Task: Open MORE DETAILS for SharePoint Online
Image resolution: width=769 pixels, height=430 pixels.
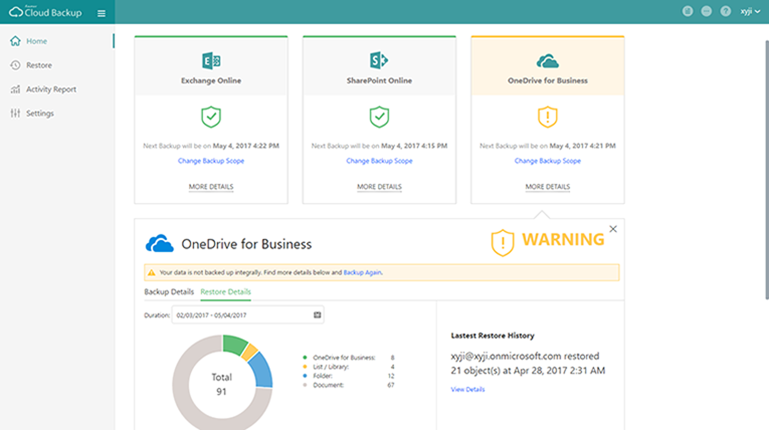Action: [379, 187]
